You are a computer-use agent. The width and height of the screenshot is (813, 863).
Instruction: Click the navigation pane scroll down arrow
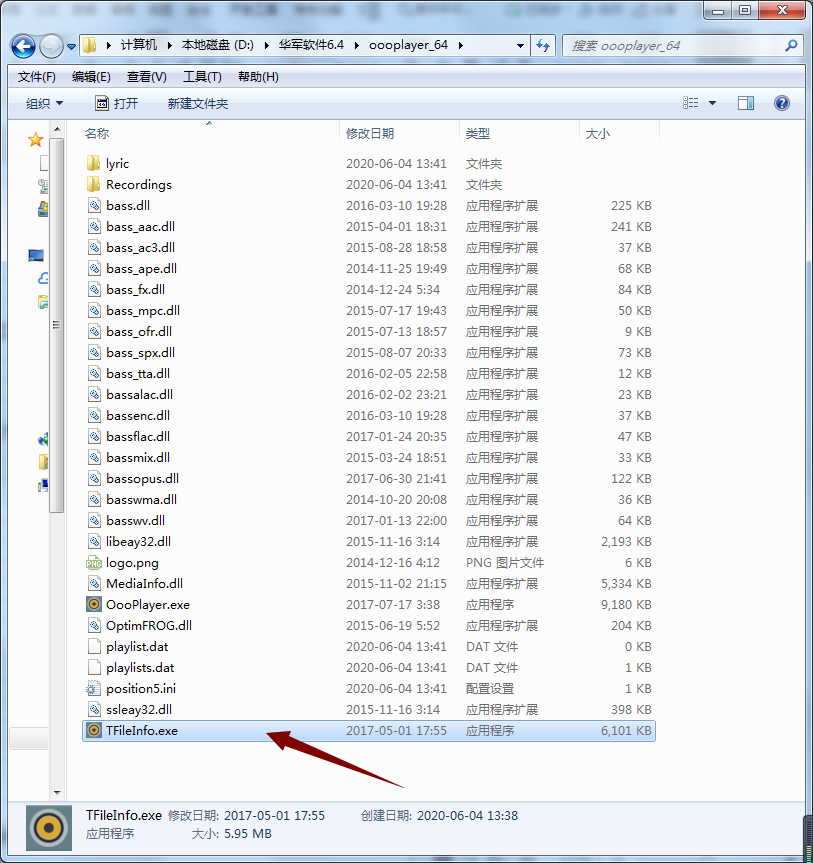coord(57,793)
